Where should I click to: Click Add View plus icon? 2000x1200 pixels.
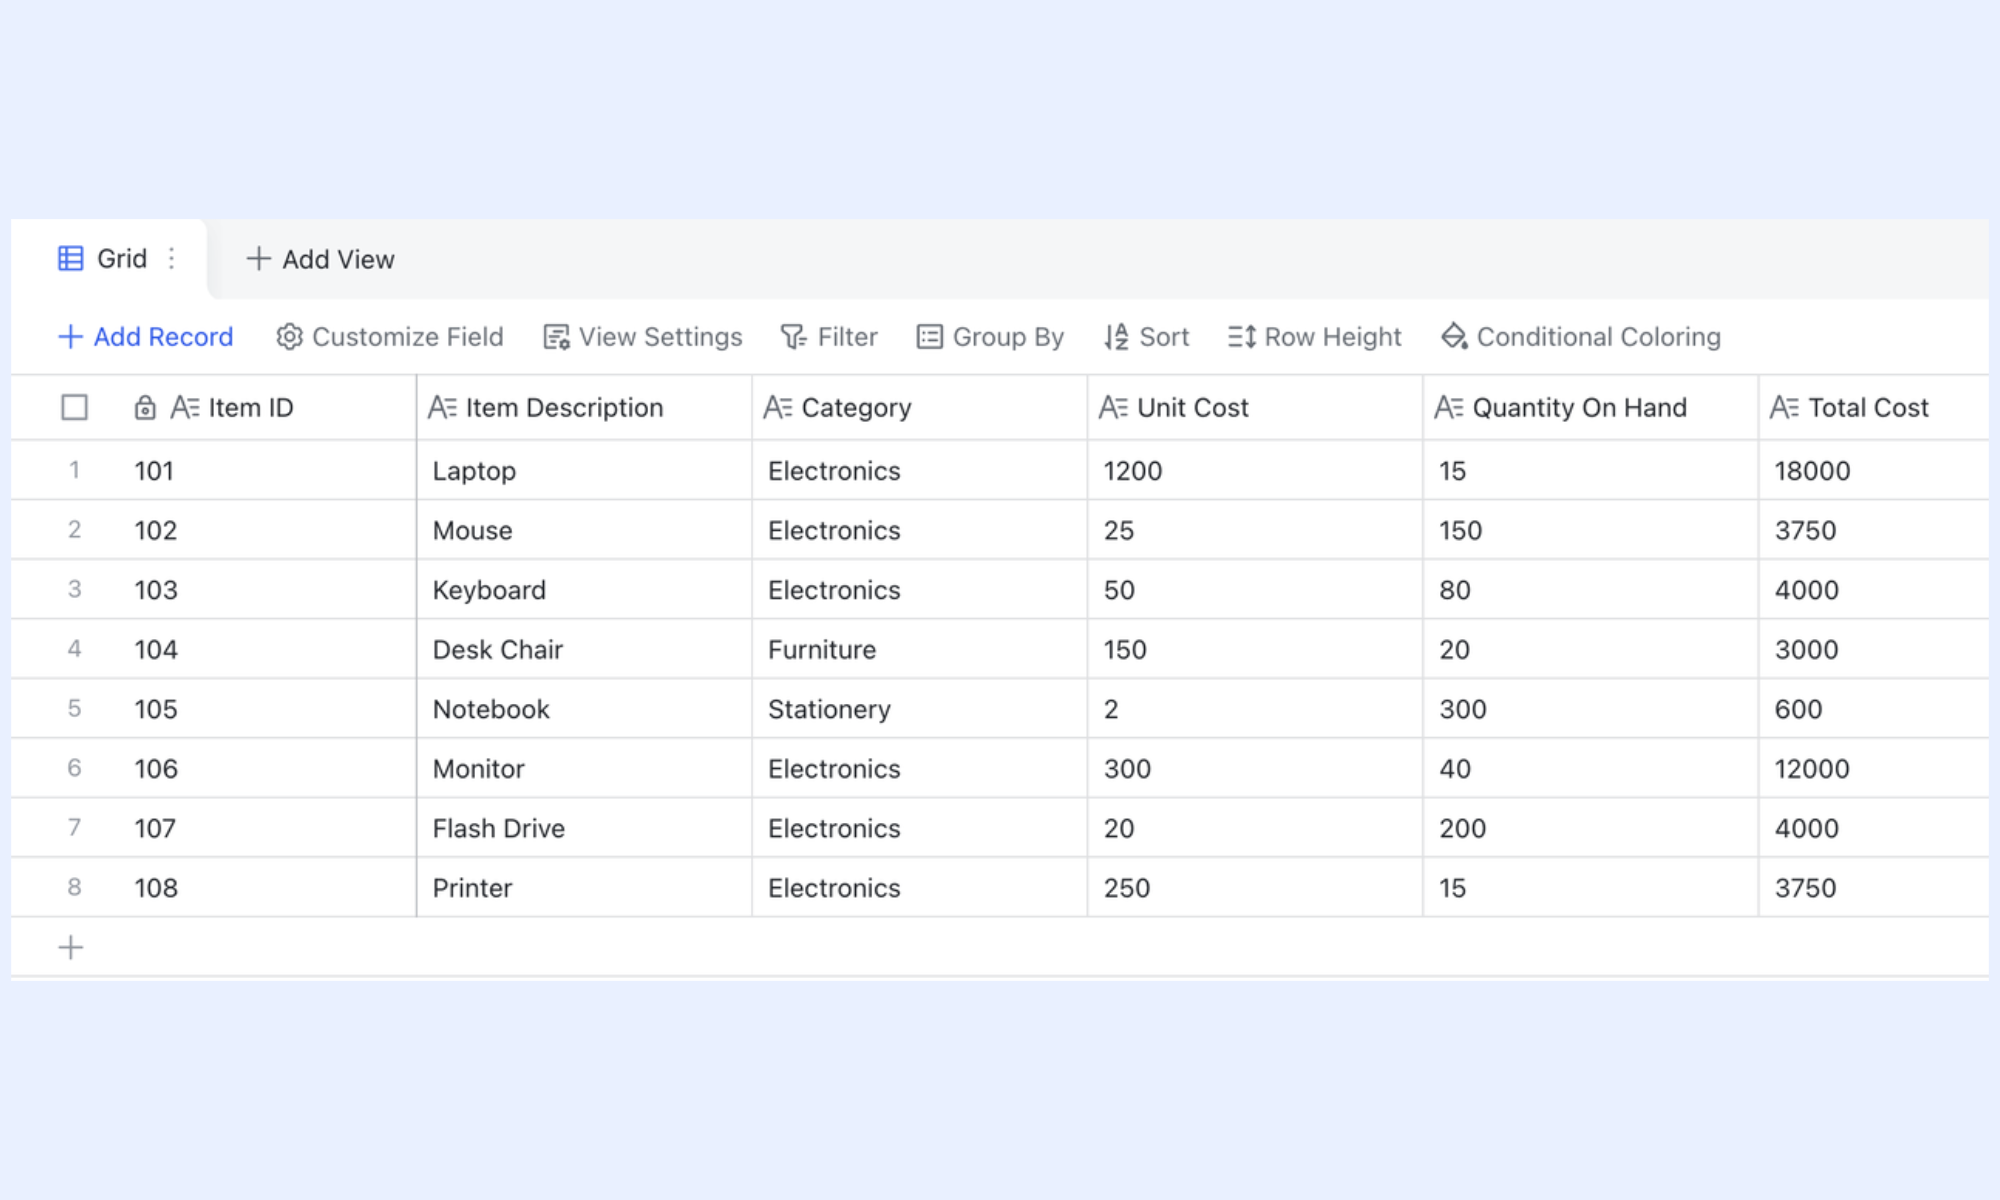258,259
